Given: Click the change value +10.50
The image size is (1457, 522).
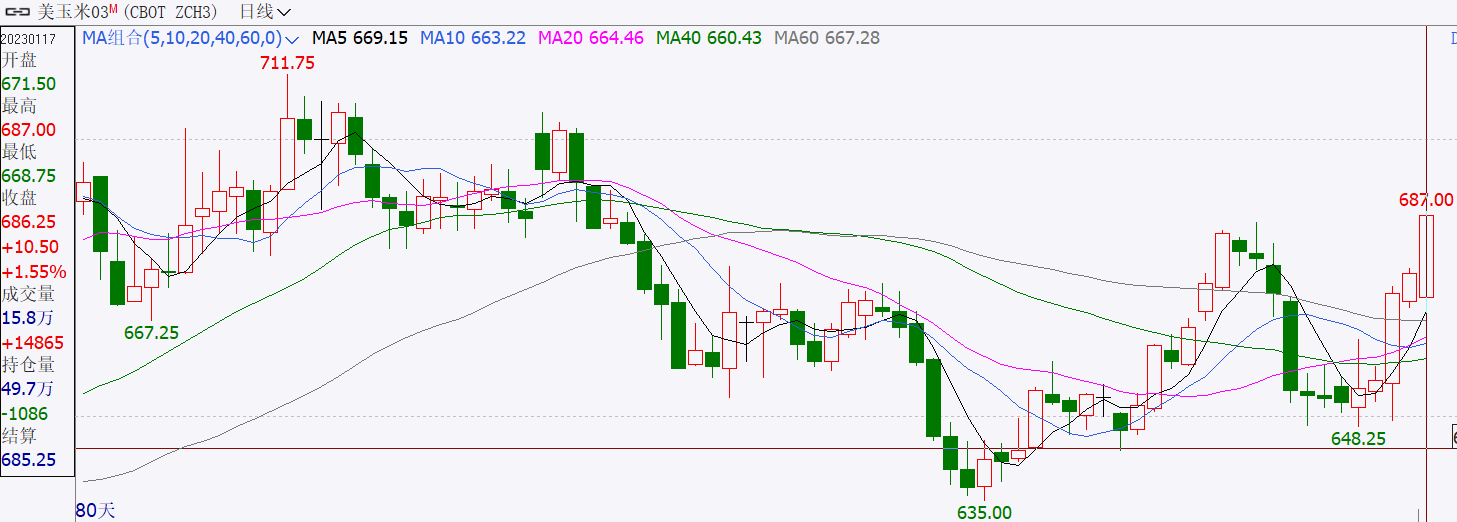Looking at the screenshot, I should point(30,247).
